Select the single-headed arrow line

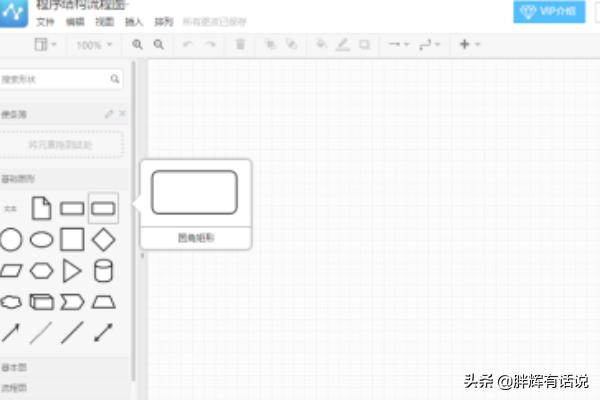11,333
